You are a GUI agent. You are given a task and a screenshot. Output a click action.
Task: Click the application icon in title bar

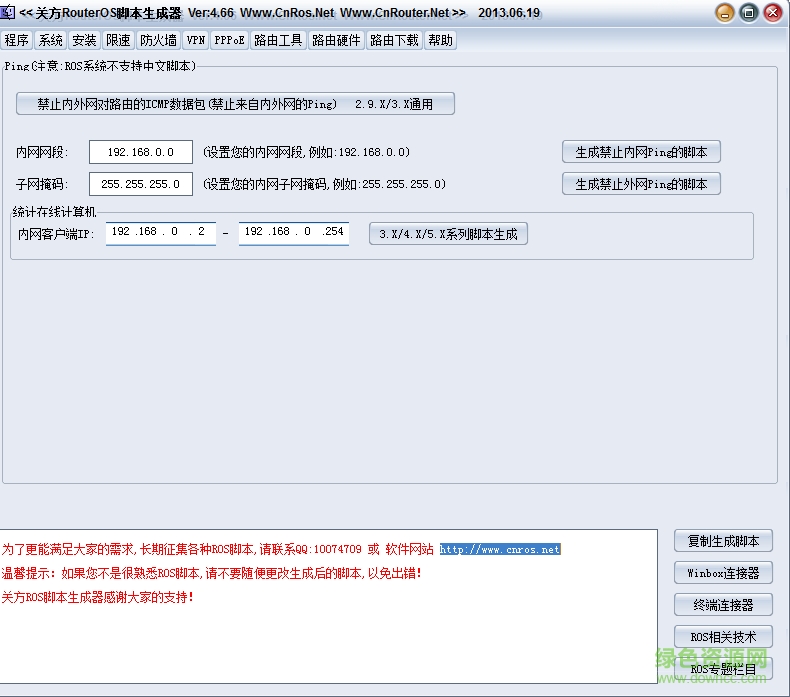click(x=8, y=12)
